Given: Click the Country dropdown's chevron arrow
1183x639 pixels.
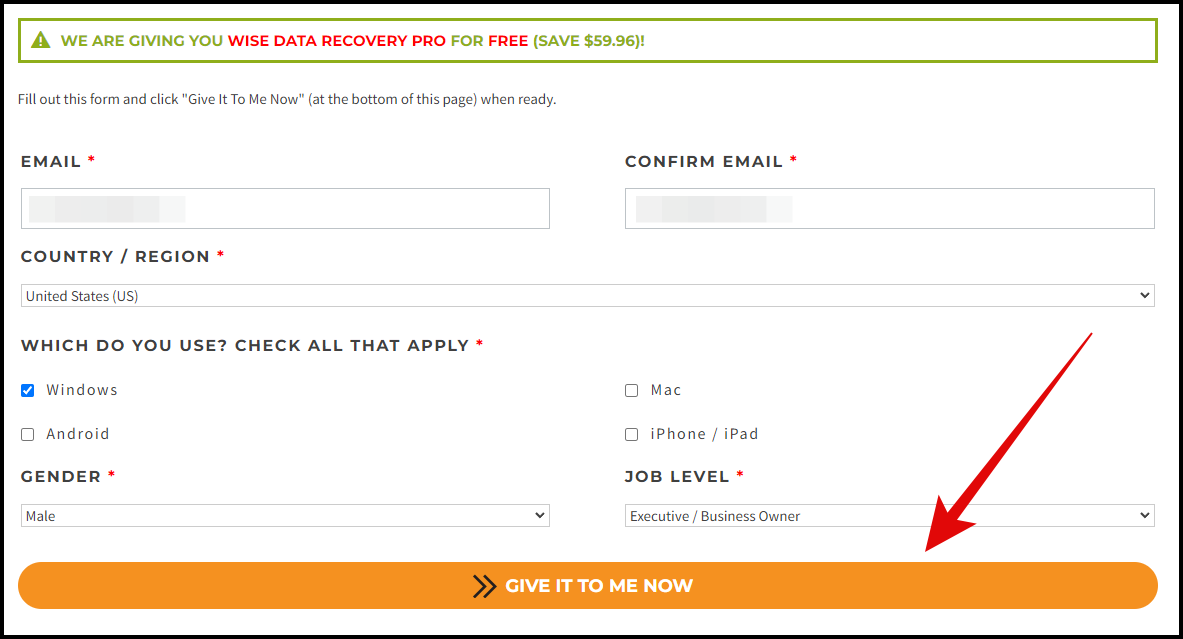Looking at the screenshot, I should [x=1145, y=295].
